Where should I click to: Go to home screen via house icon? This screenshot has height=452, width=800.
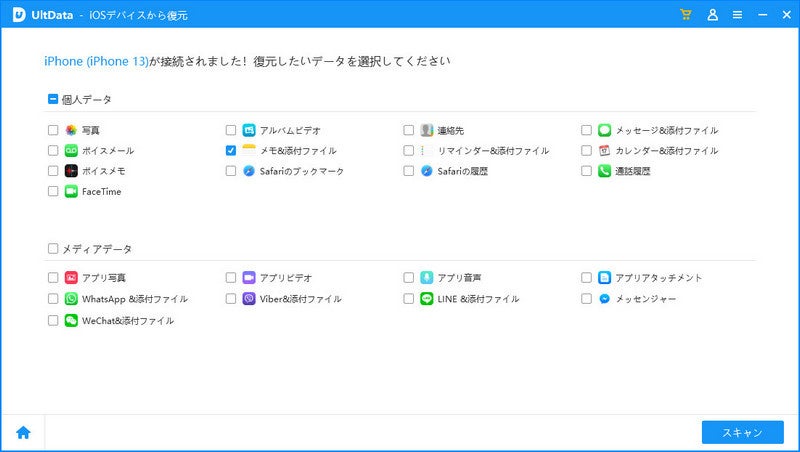point(23,432)
